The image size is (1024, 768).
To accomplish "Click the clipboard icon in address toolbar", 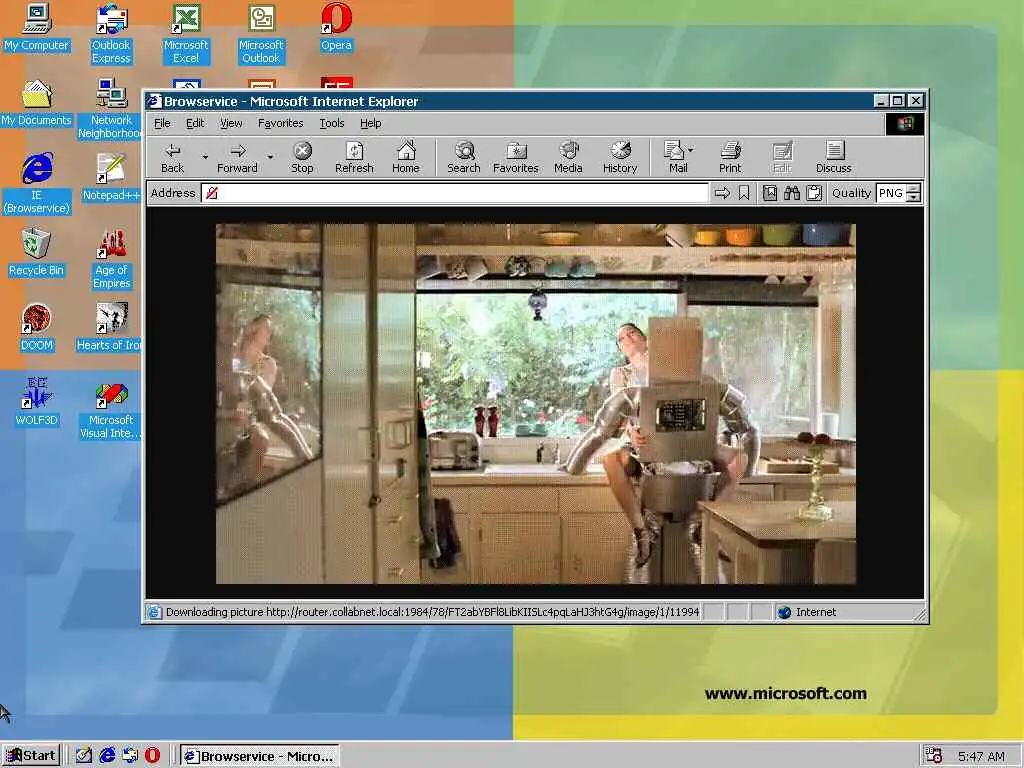I will coord(814,193).
